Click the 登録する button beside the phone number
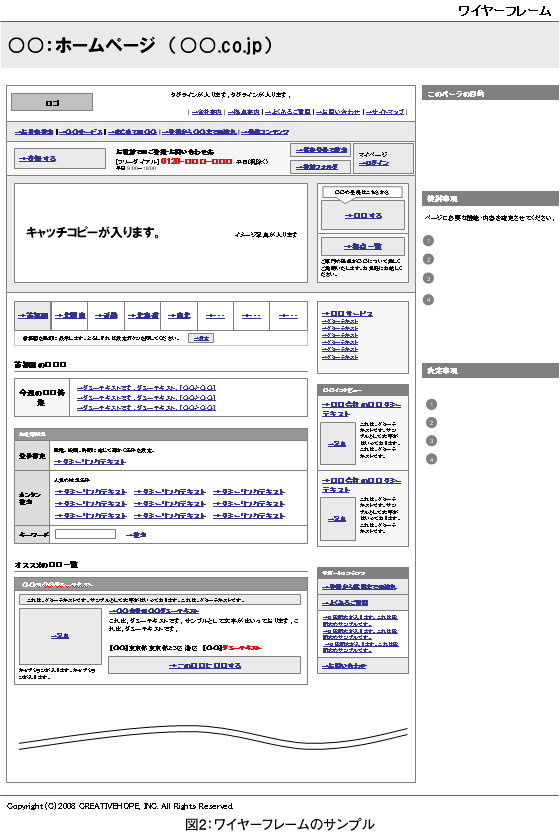 pyautogui.click(x=60, y=158)
